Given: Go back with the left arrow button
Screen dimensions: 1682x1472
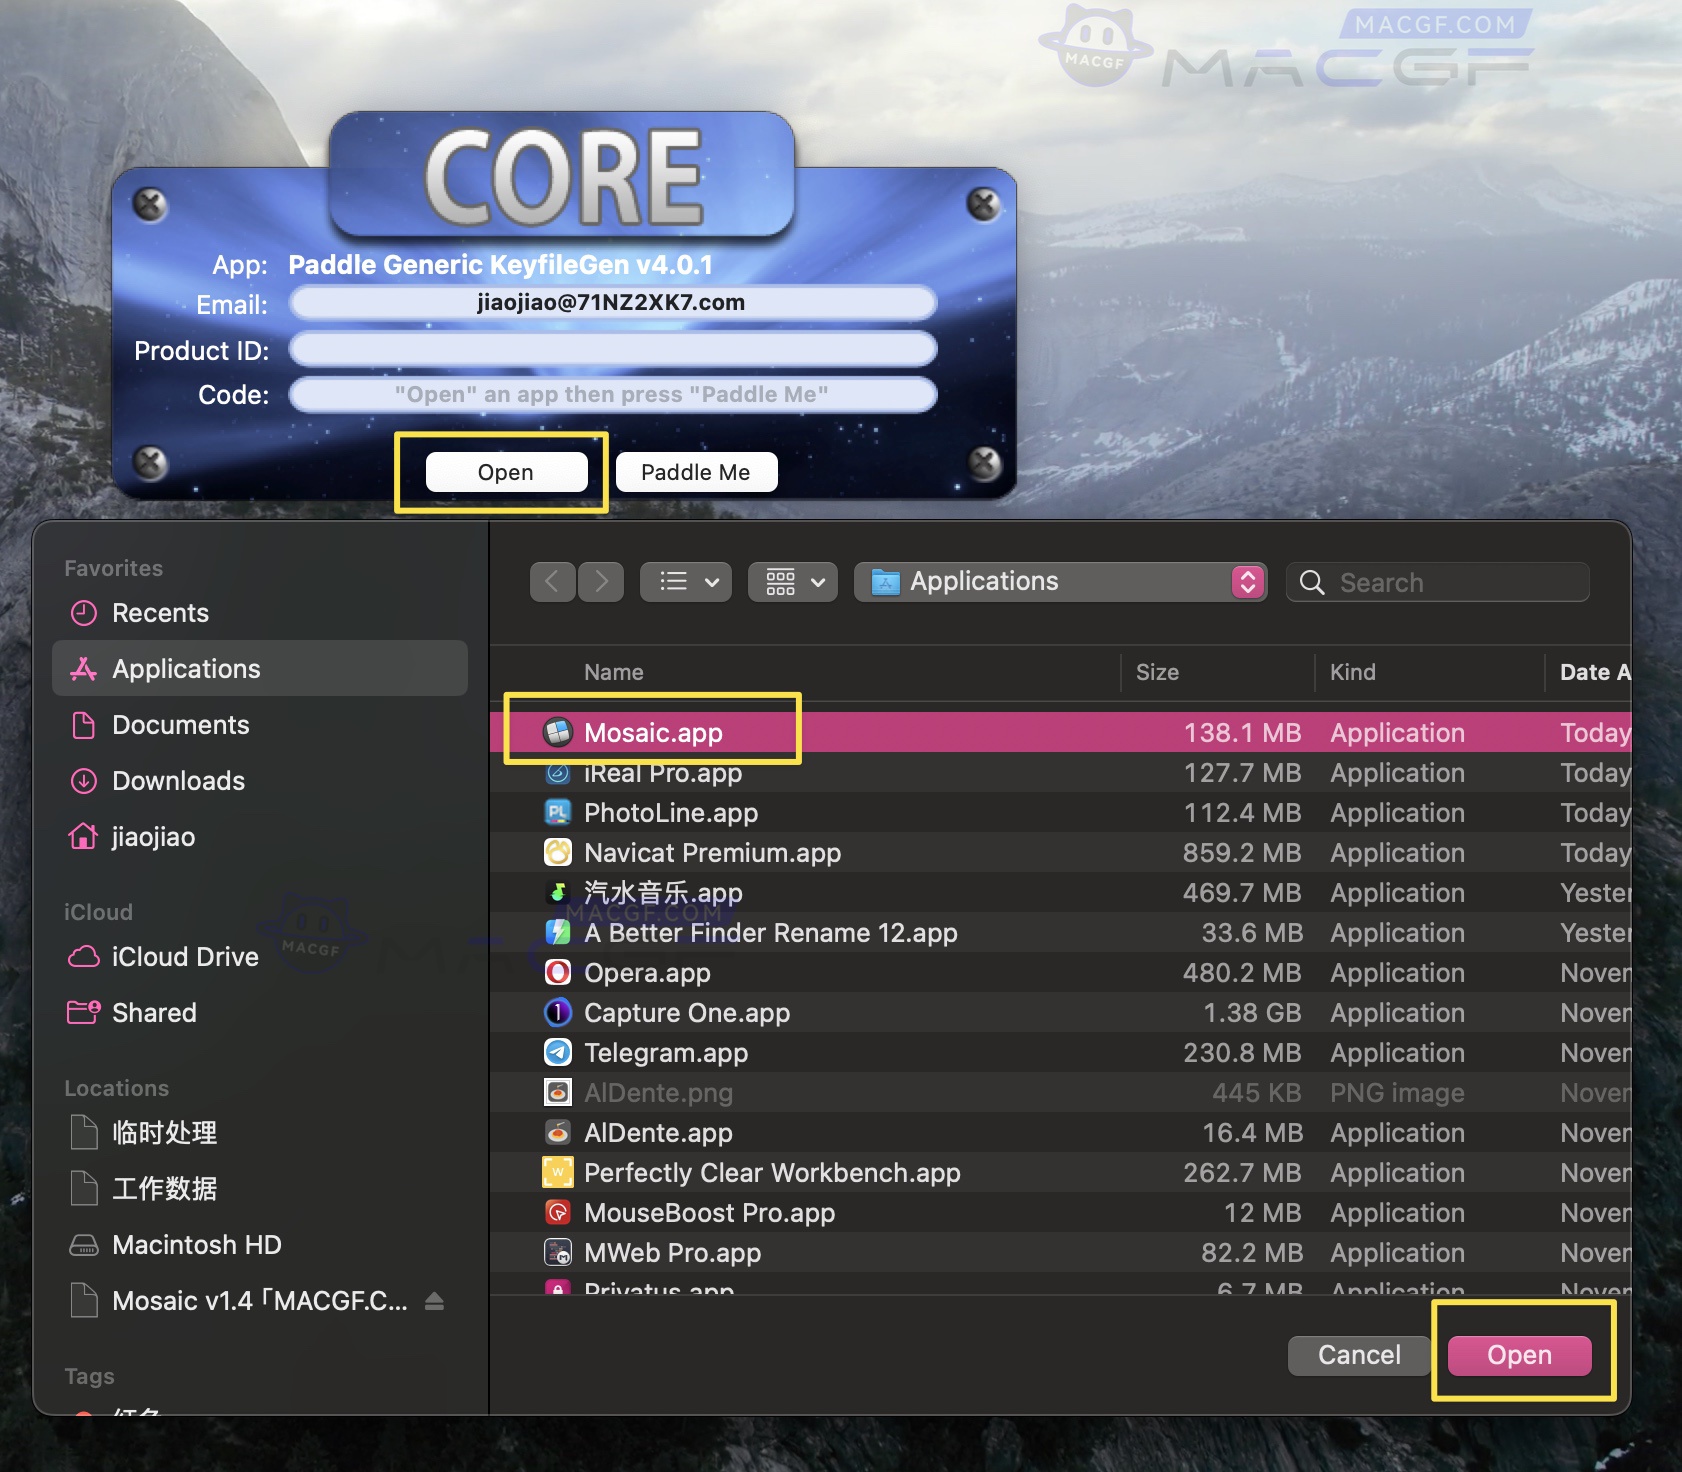Looking at the screenshot, I should point(552,582).
